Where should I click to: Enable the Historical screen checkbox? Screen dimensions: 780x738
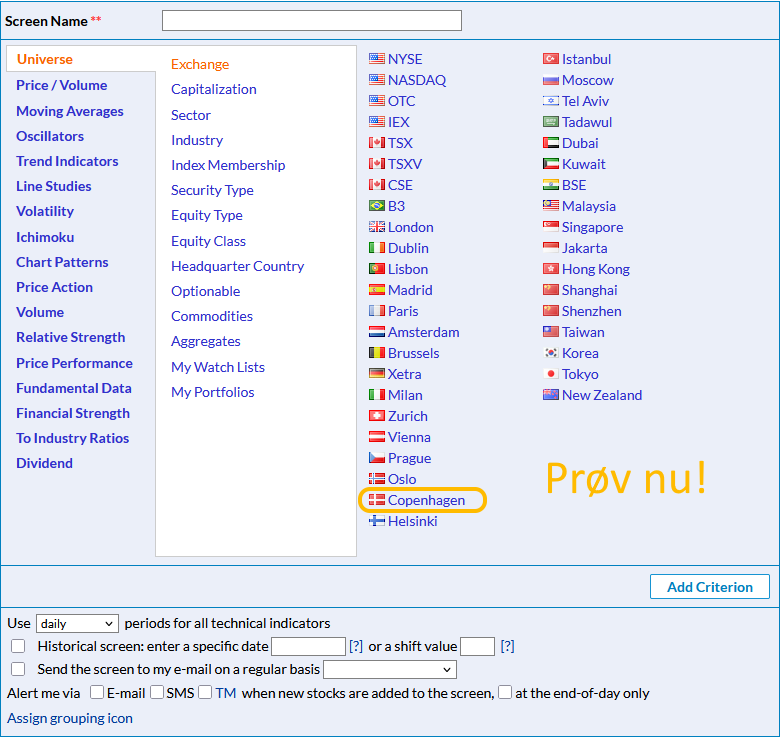click(x=18, y=646)
